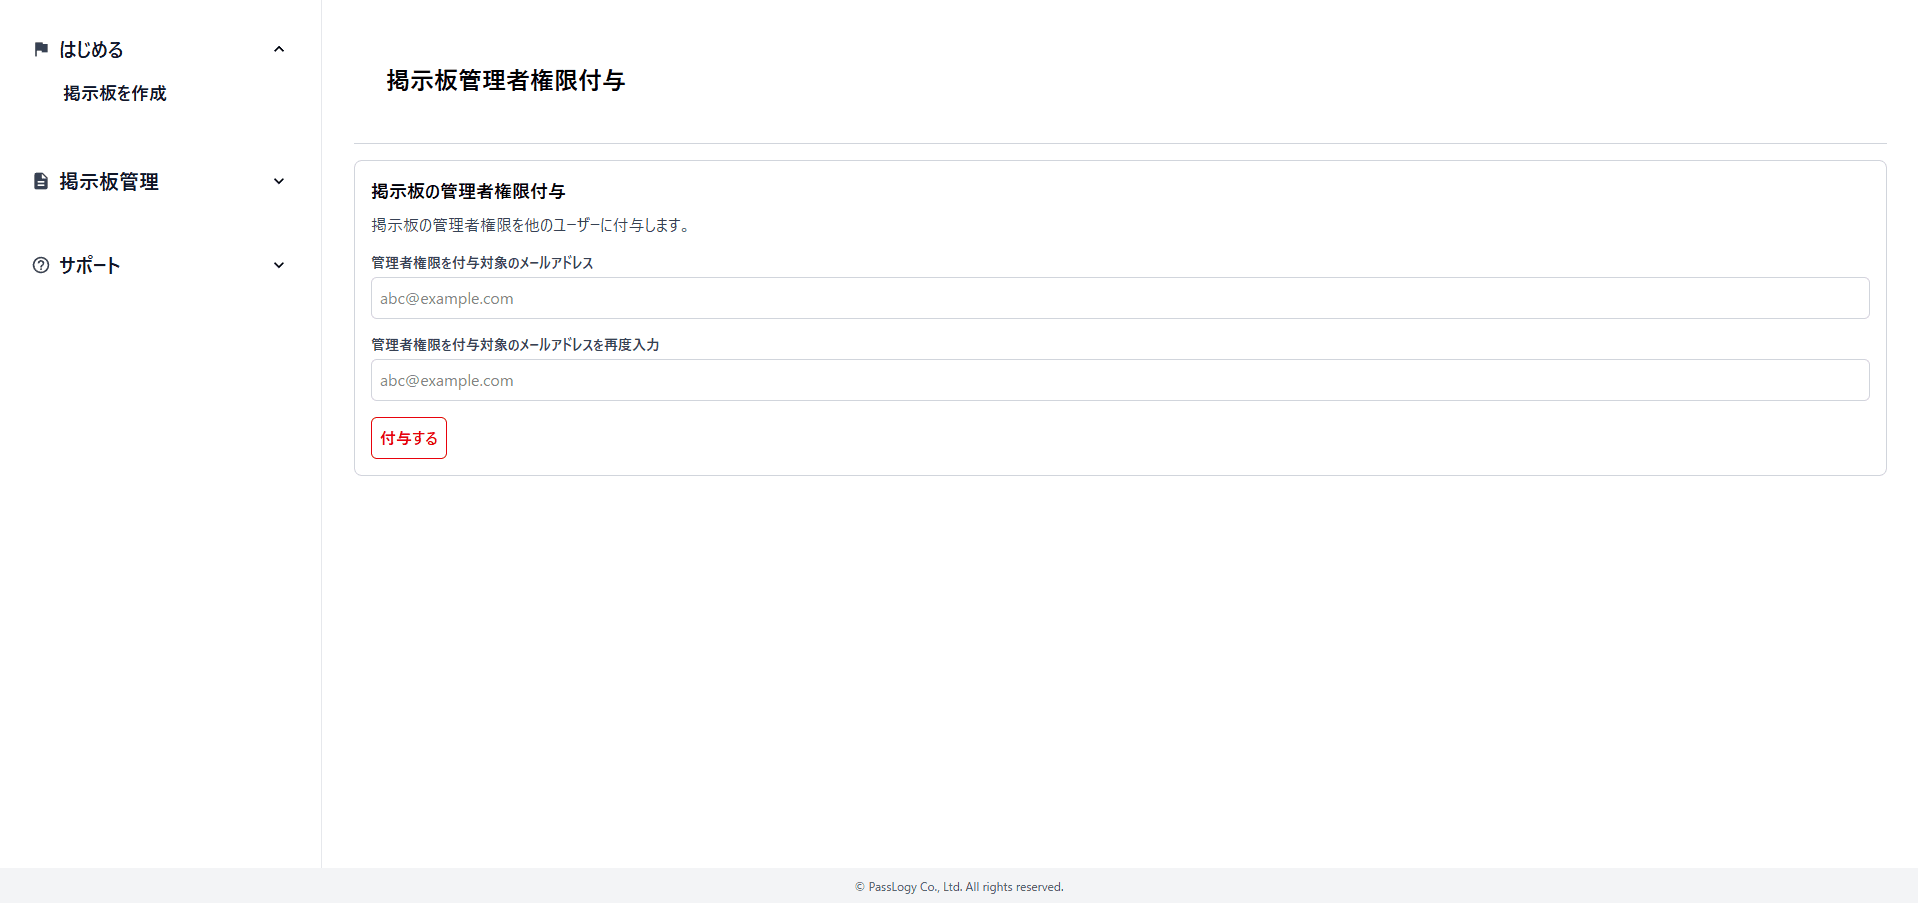Click the 管理者権限を付与対象のメールアドレス field label

click(x=482, y=263)
